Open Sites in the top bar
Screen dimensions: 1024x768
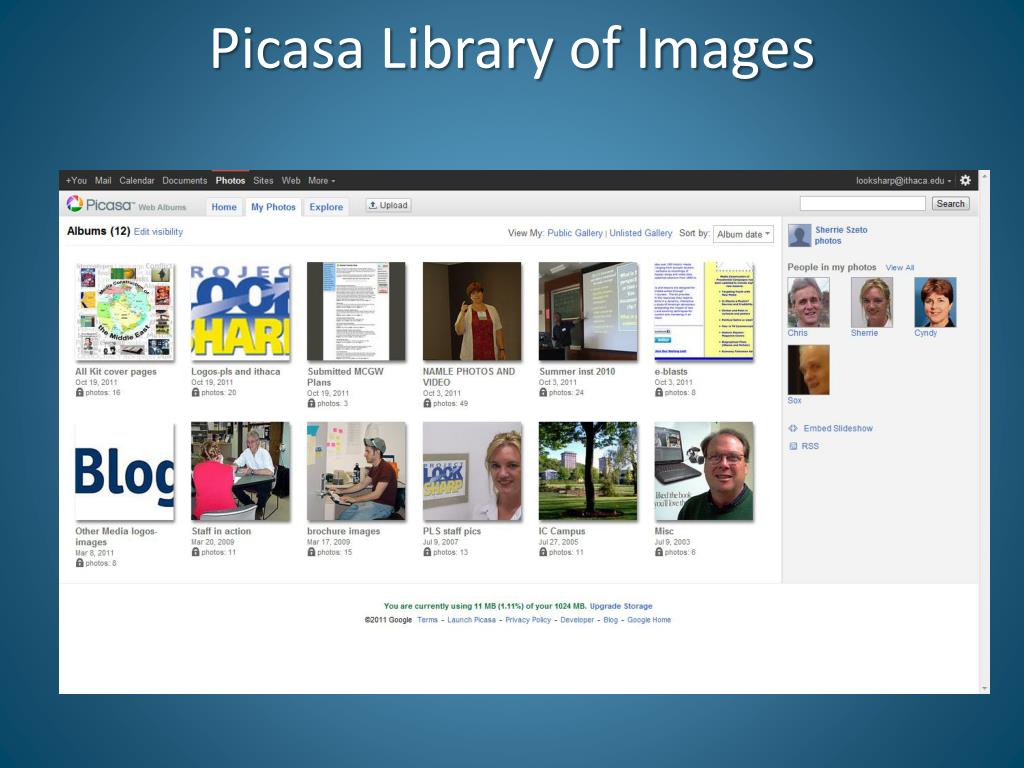[x=263, y=180]
